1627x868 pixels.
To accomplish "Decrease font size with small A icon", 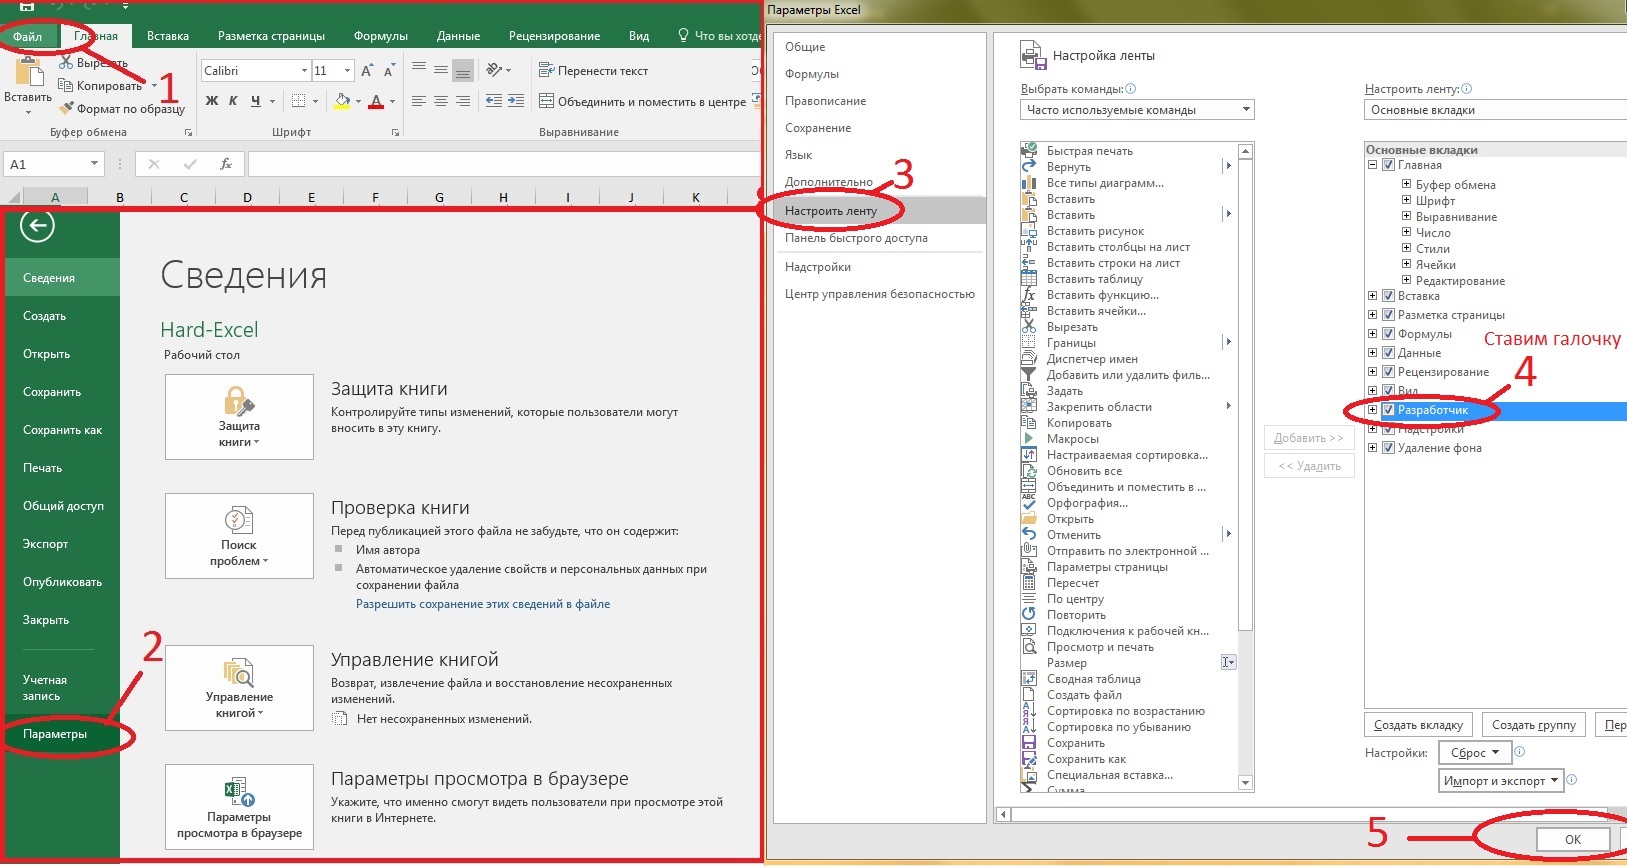I will 389,70.
